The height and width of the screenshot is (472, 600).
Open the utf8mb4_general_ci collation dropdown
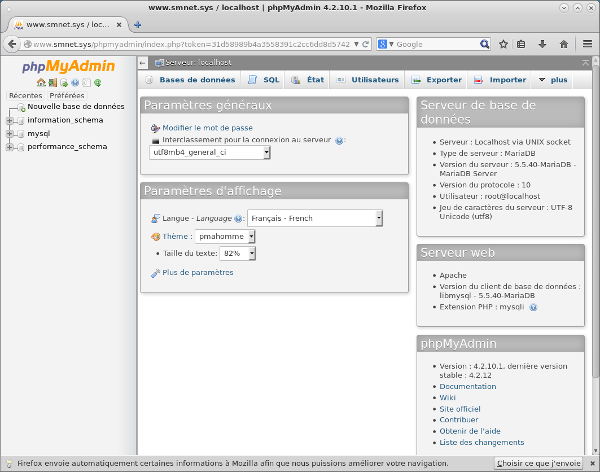coord(210,152)
